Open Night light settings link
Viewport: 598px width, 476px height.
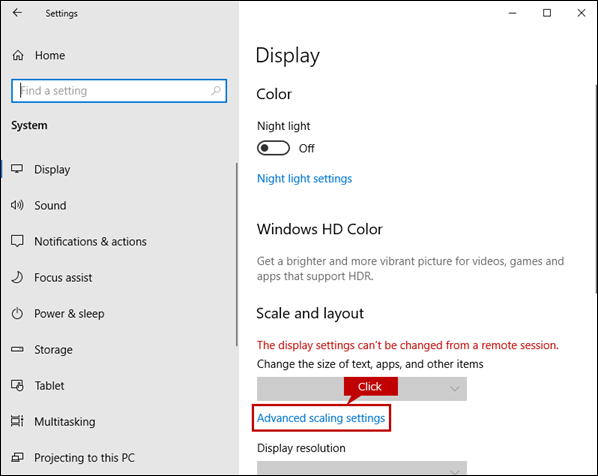coord(304,178)
